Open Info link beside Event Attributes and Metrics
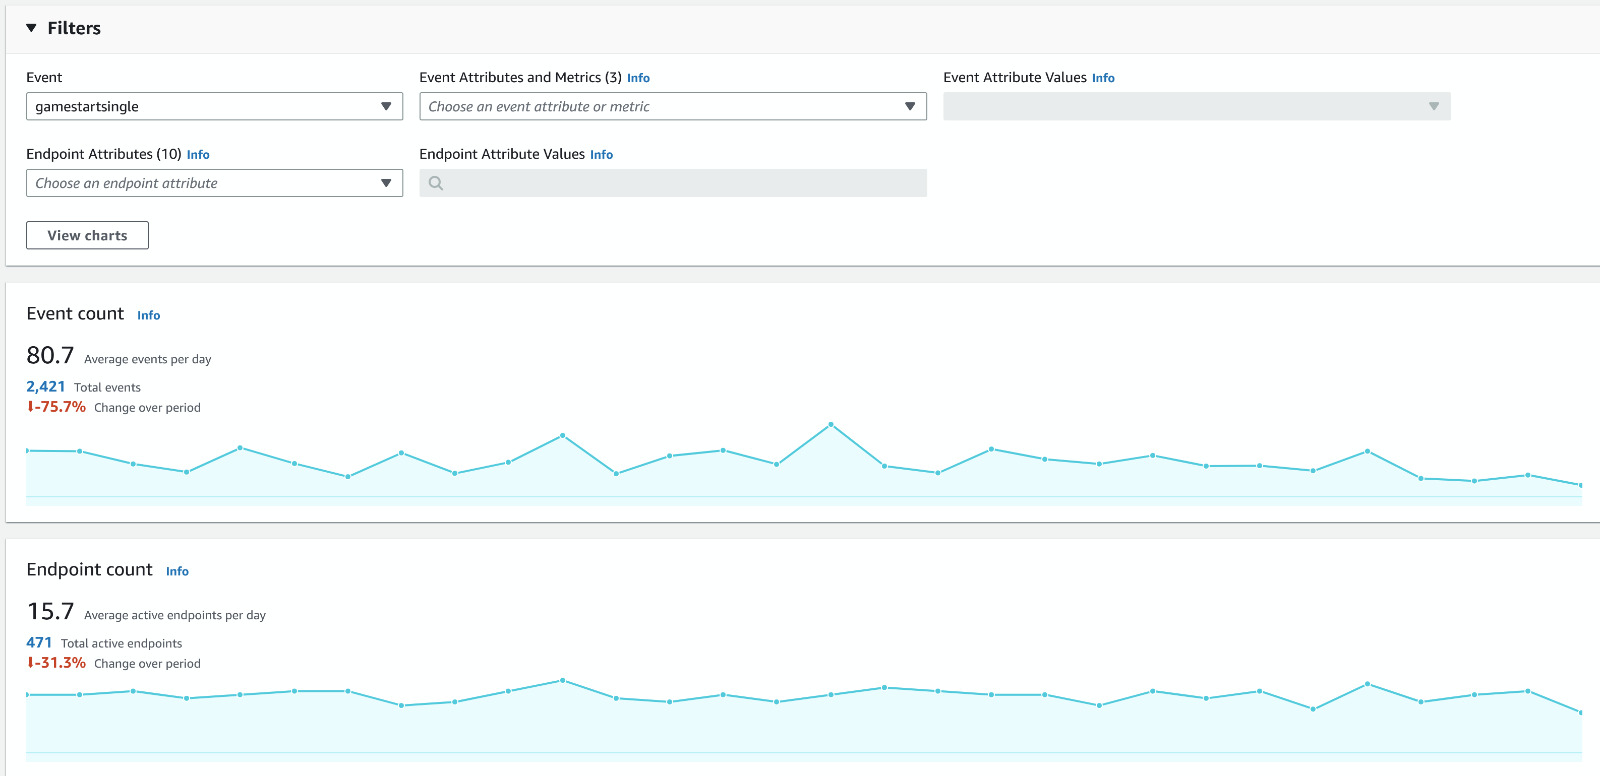Viewport: 1600px width, 776px height. 638,78
